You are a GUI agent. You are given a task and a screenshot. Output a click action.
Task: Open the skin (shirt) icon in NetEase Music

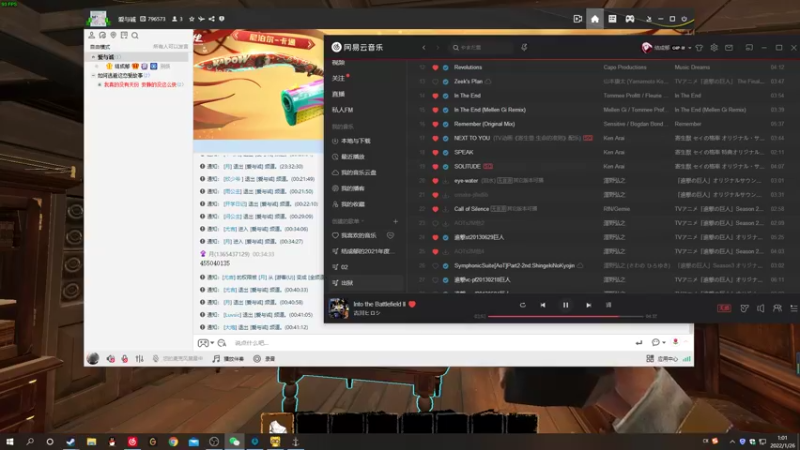(x=699, y=47)
